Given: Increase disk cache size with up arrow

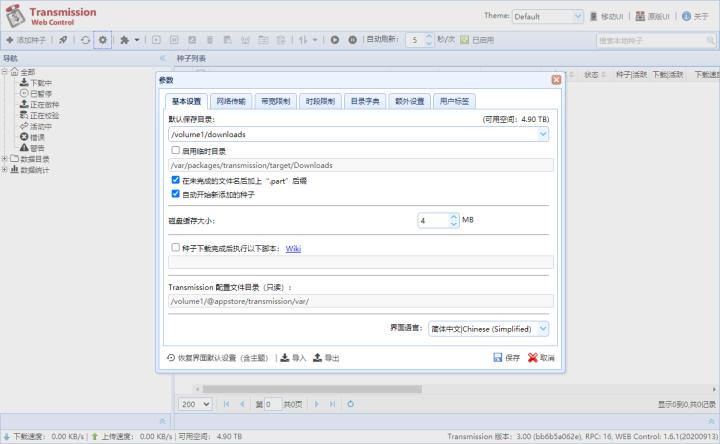Looking at the screenshot, I should click(x=454, y=217).
